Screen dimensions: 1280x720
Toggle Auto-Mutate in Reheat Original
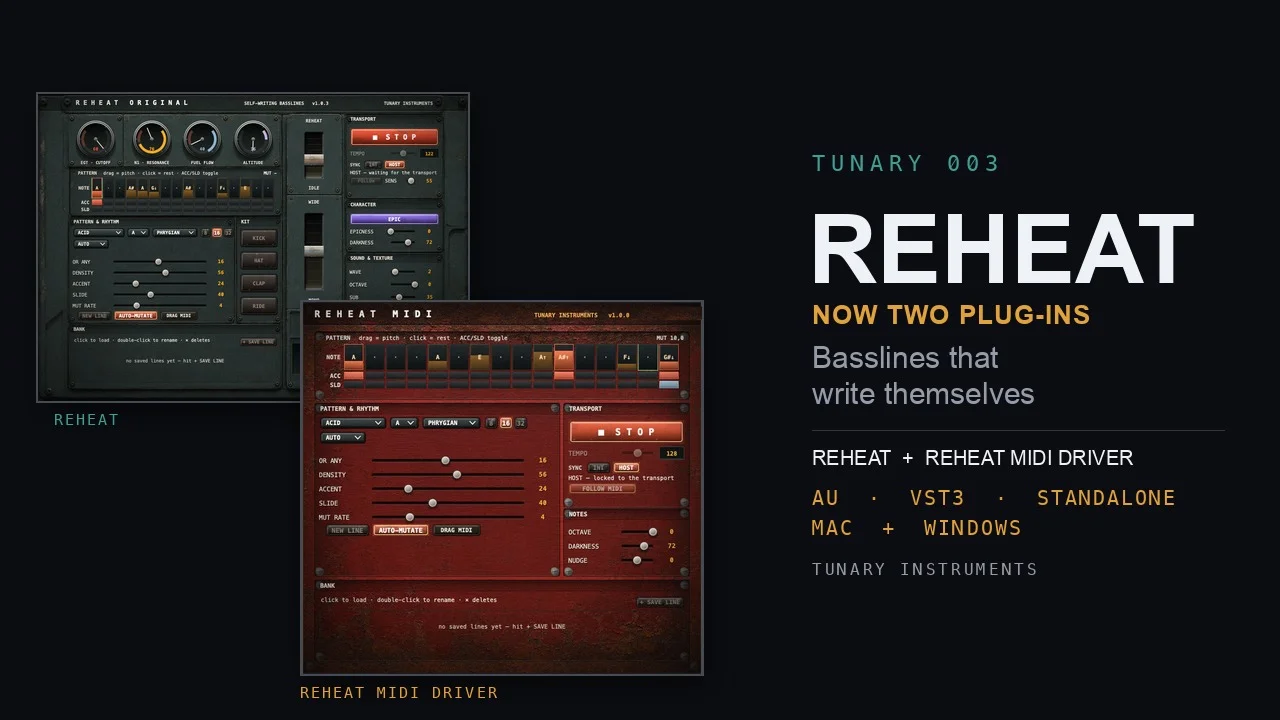pyautogui.click(x=136, y=316)
